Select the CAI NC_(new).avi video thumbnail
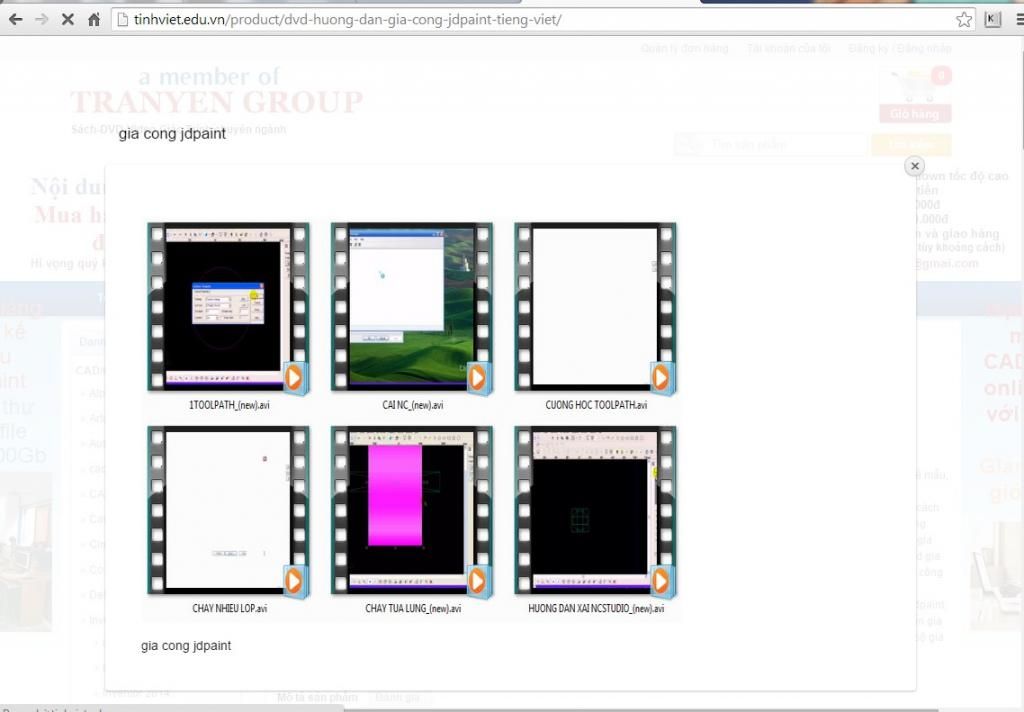This screenshot has width=1024, height=712. [x=412, y=307]
